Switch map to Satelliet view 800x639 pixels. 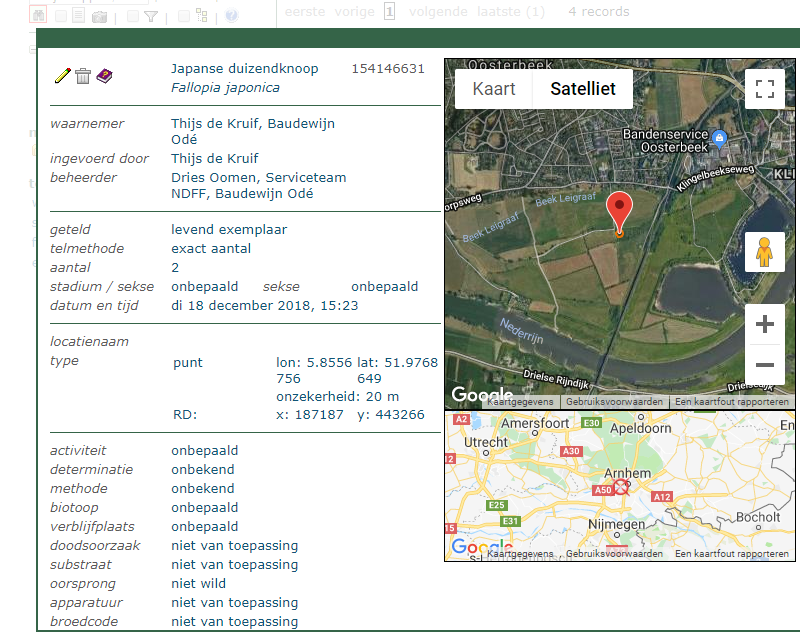583,89
